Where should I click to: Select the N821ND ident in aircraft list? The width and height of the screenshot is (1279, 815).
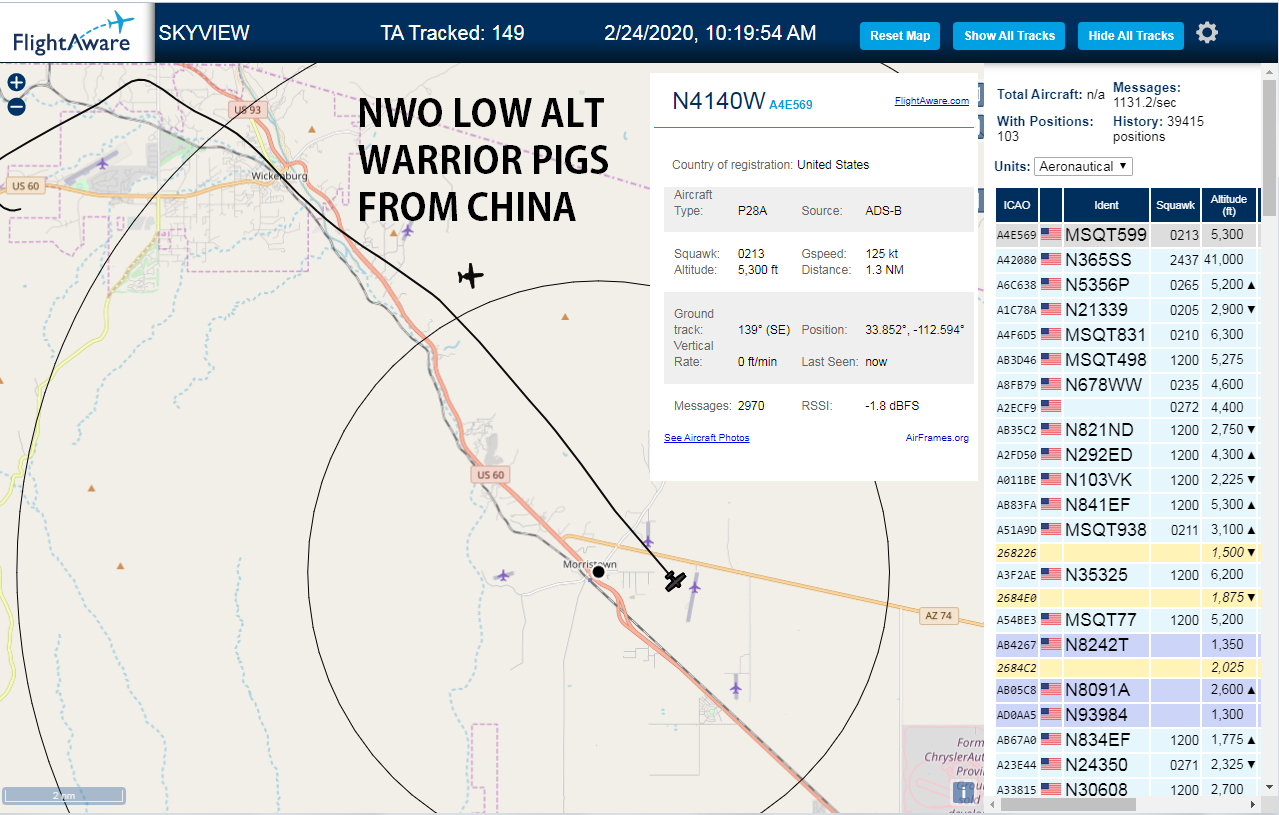coord(1099,430)
